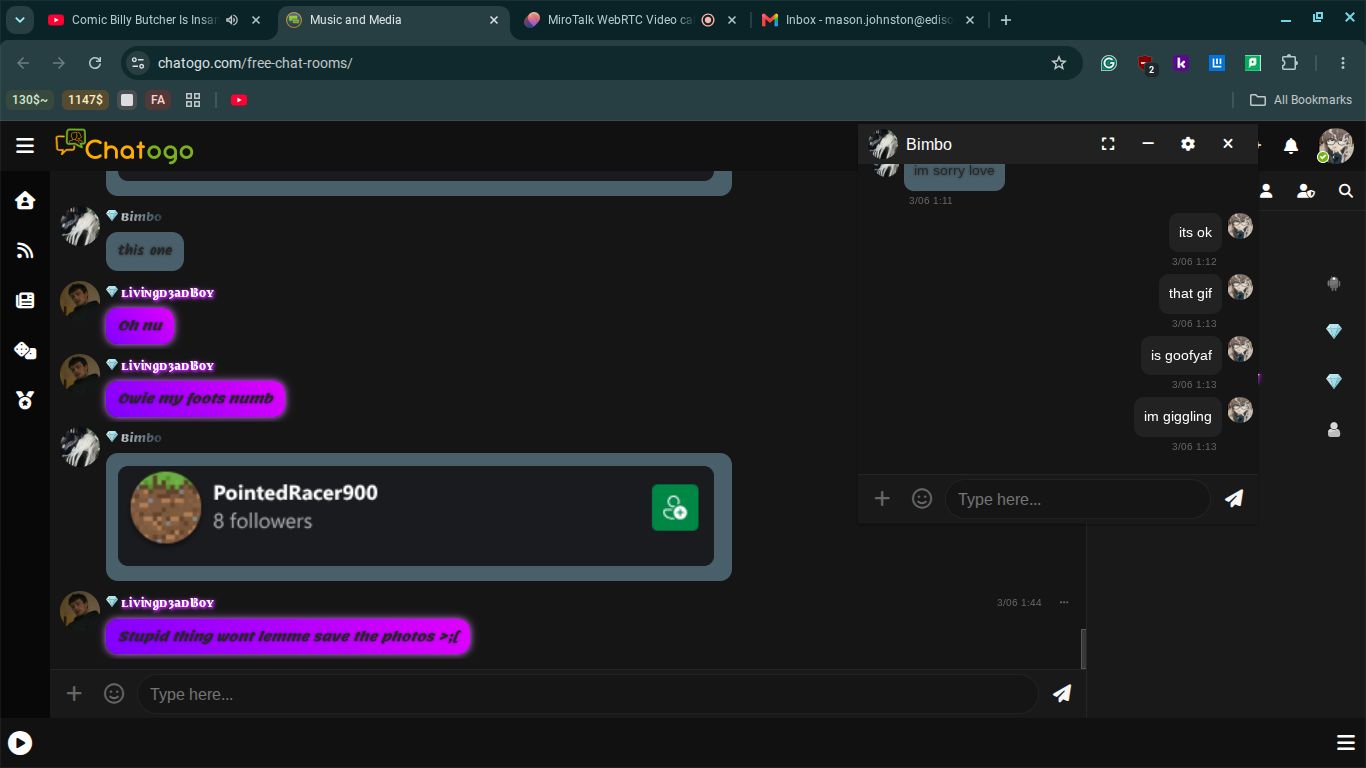Open the Chatogo hamburger menu

pyautogui.click(x=25, y=146)
